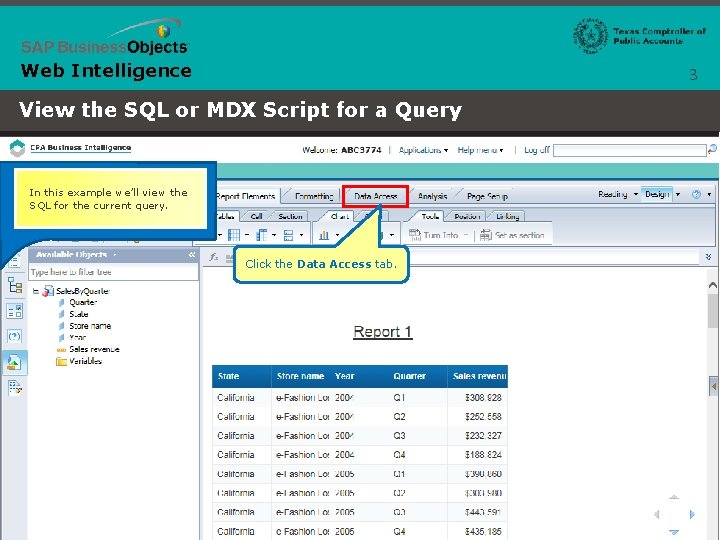Click the vertical scrollbar thumb

tap(713, 310)
